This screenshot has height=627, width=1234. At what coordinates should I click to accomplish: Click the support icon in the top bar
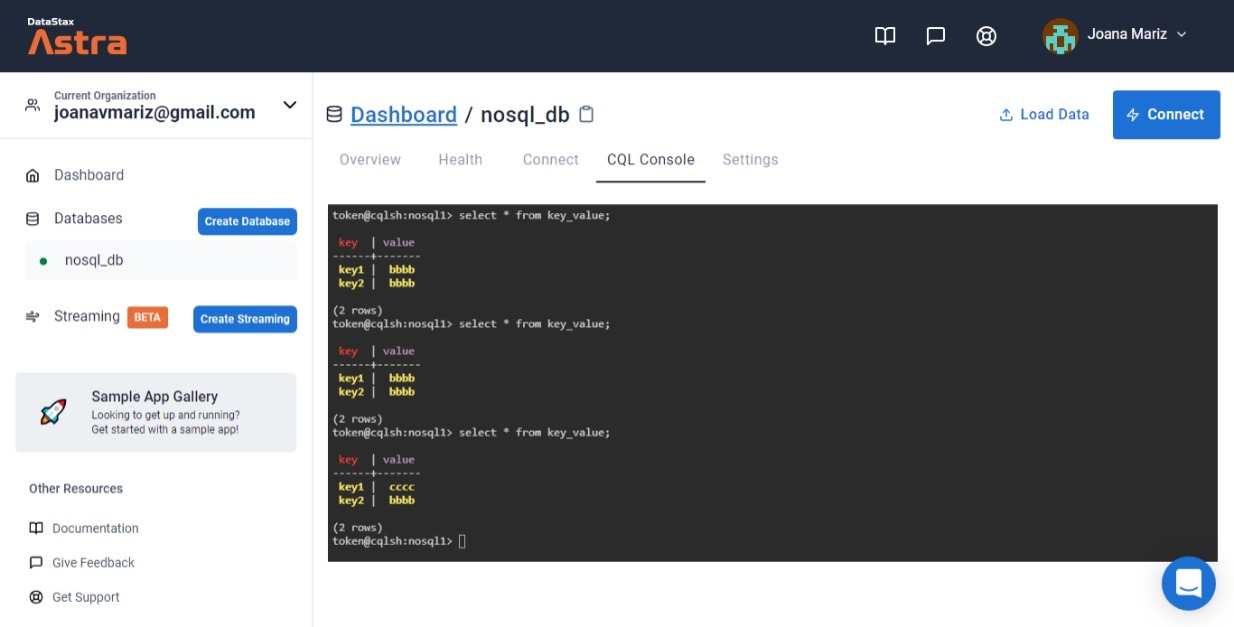tap(986, 35)
